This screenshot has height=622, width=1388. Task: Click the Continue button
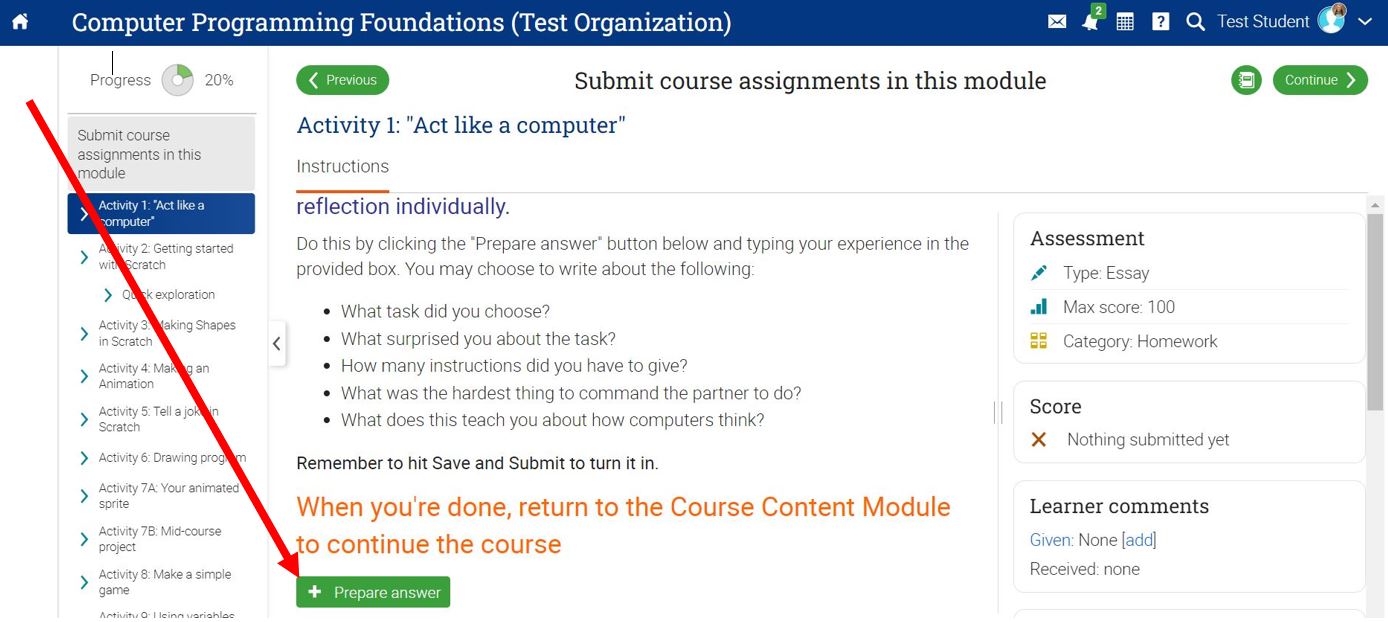(1319, 80)
